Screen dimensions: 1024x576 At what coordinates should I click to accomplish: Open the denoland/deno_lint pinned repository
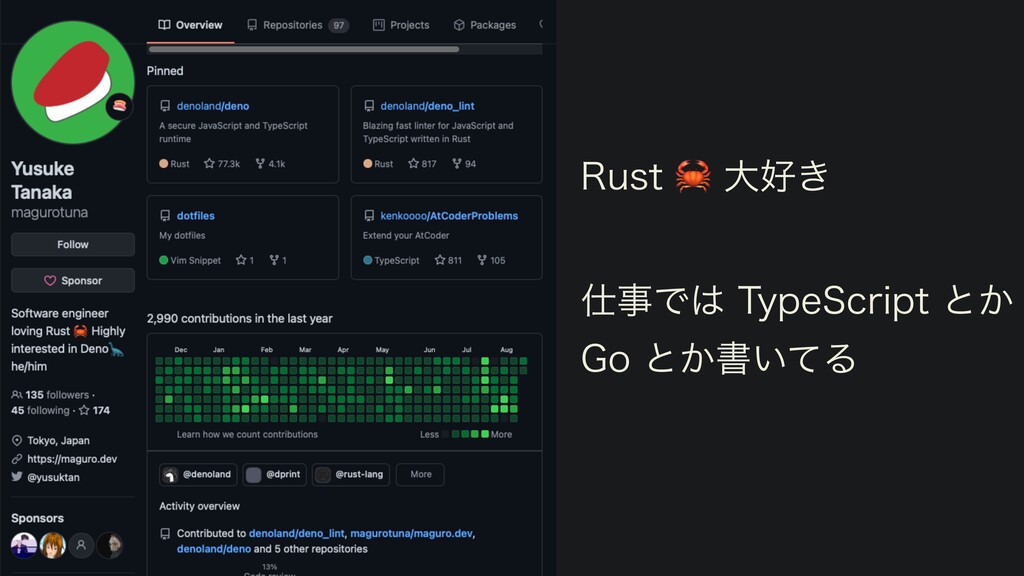[427, 106]
